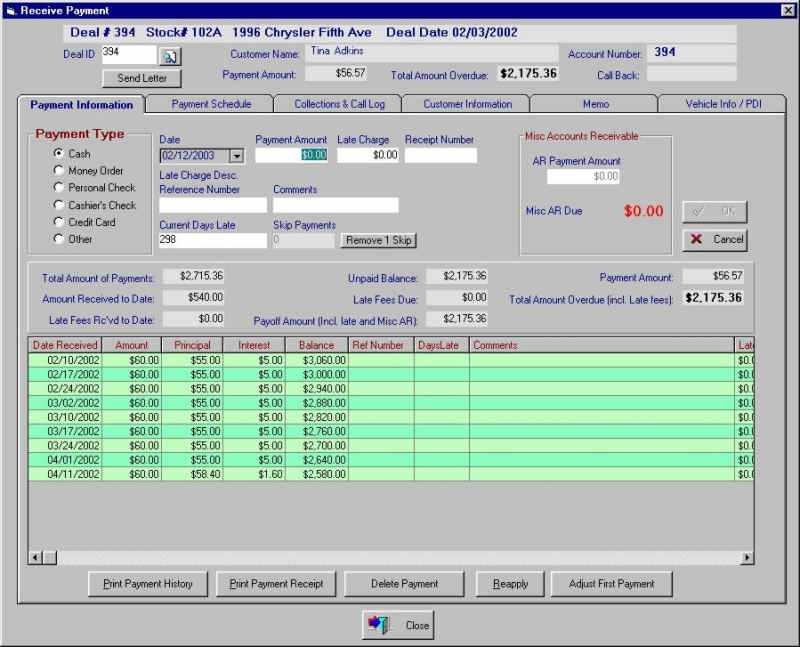
Task: Click the Adjust First Payment button
Action: (610, 584)
